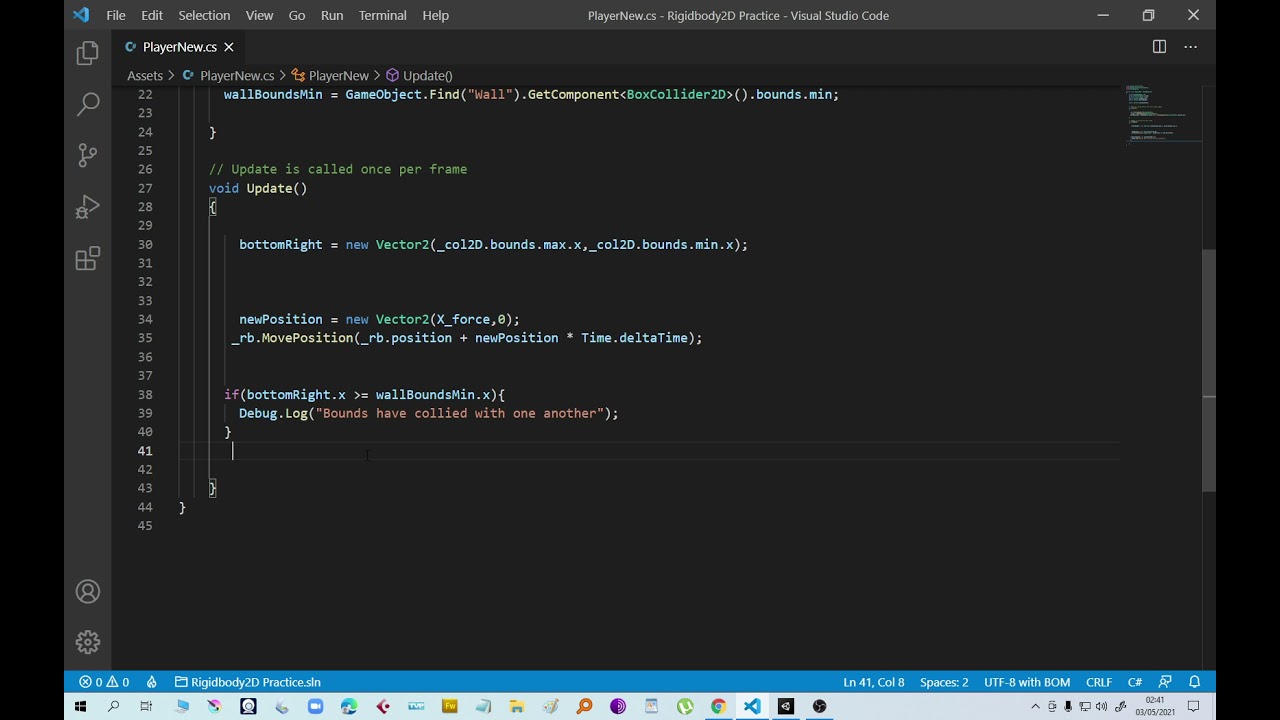Open the feedback icon in the status bar
The height and width of the screenshot is (720, 1280).
1165,682
